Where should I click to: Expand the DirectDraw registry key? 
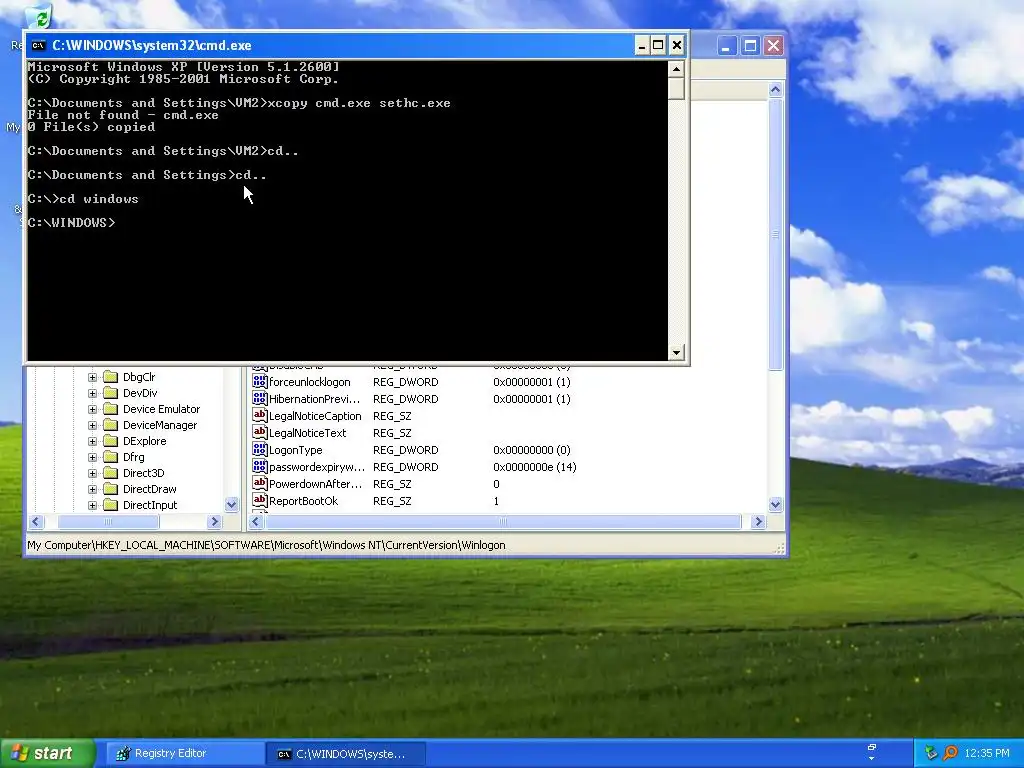(92, 489)
